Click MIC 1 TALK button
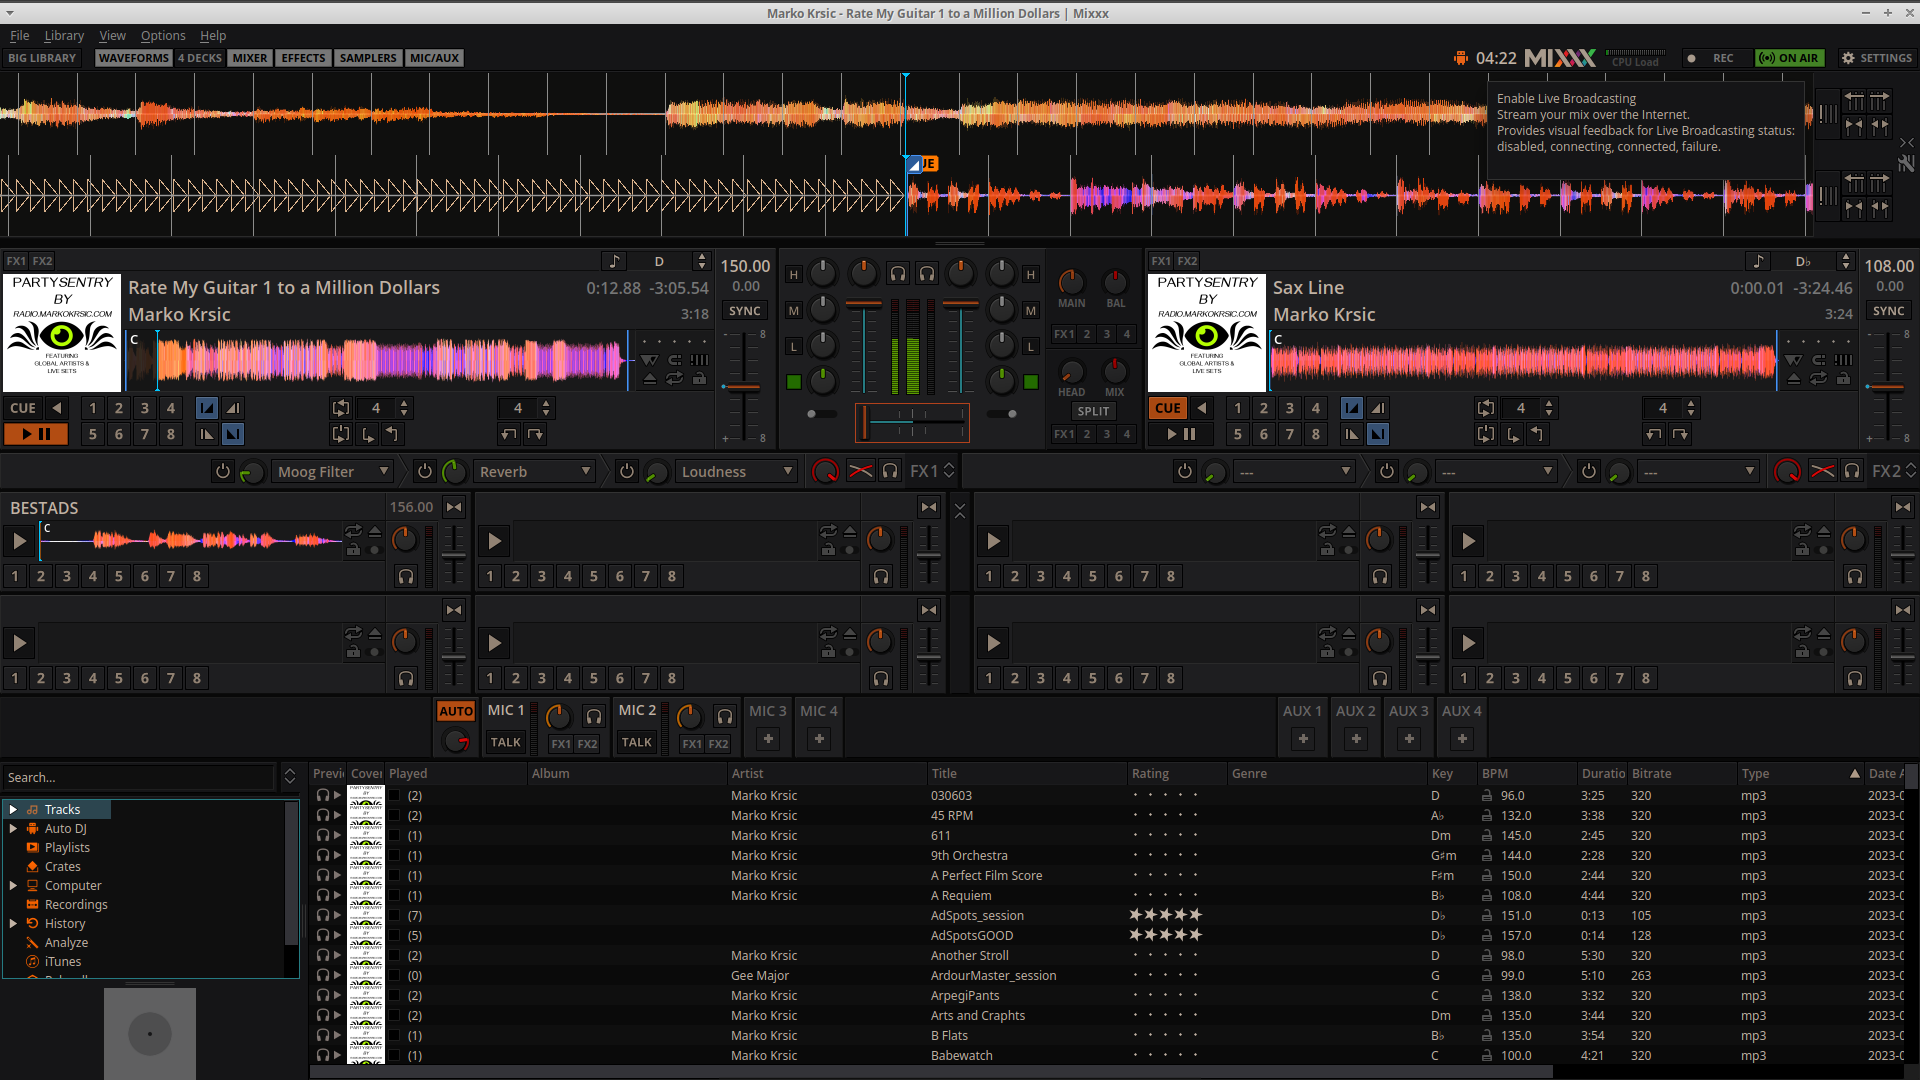 (505, 742)
